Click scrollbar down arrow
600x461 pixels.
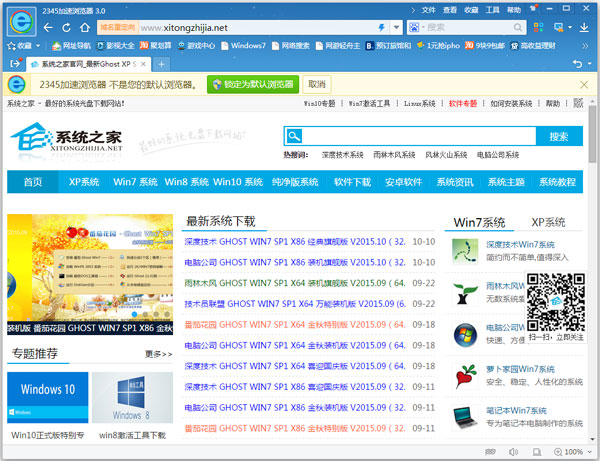592,439
